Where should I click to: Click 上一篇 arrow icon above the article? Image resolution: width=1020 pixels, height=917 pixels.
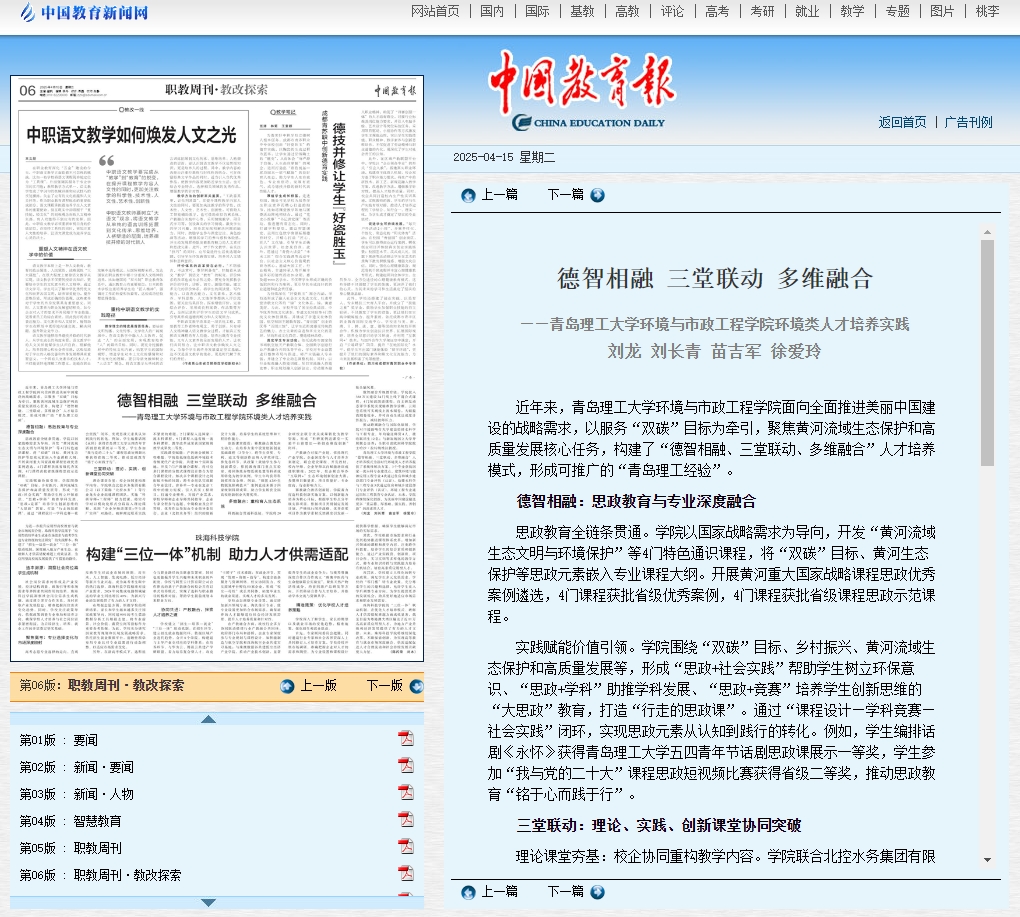(468, 195)
